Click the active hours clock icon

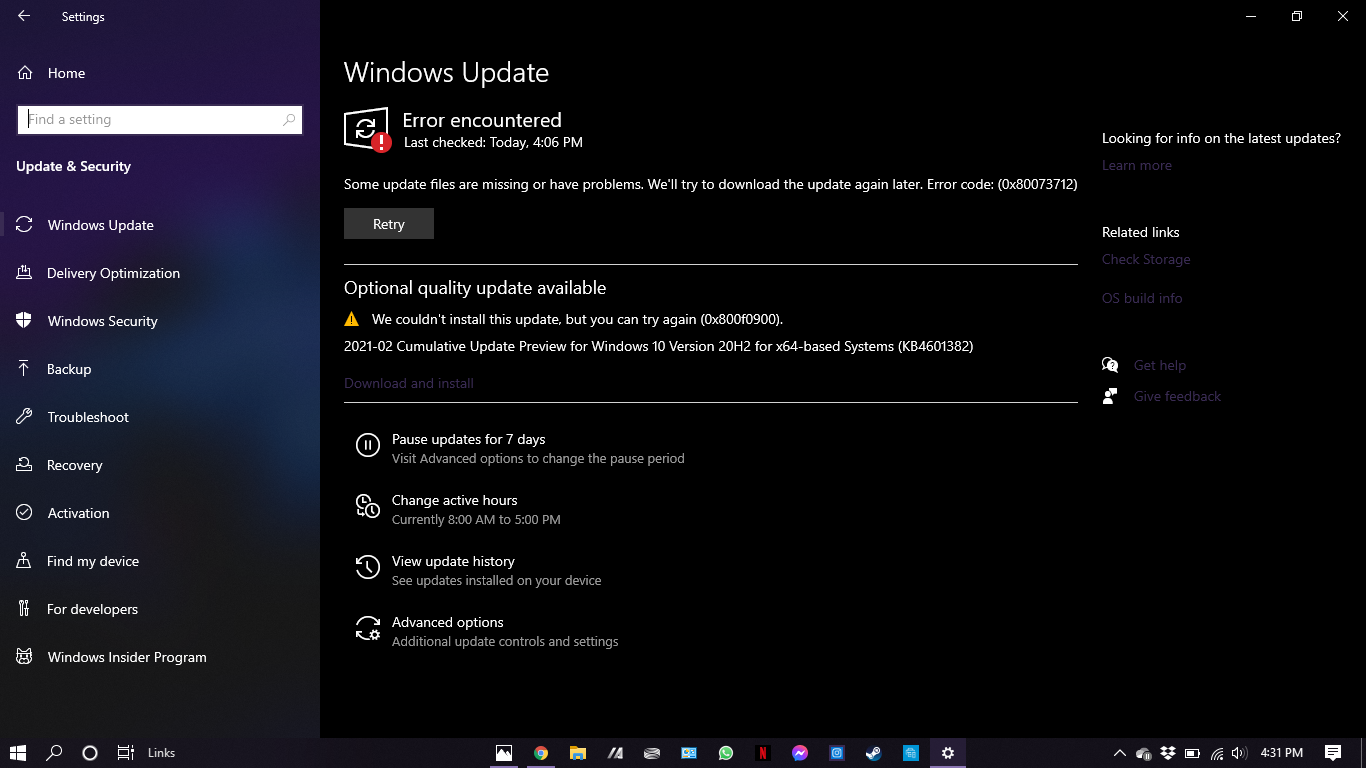pyautogui.click(x=368, y=507)
